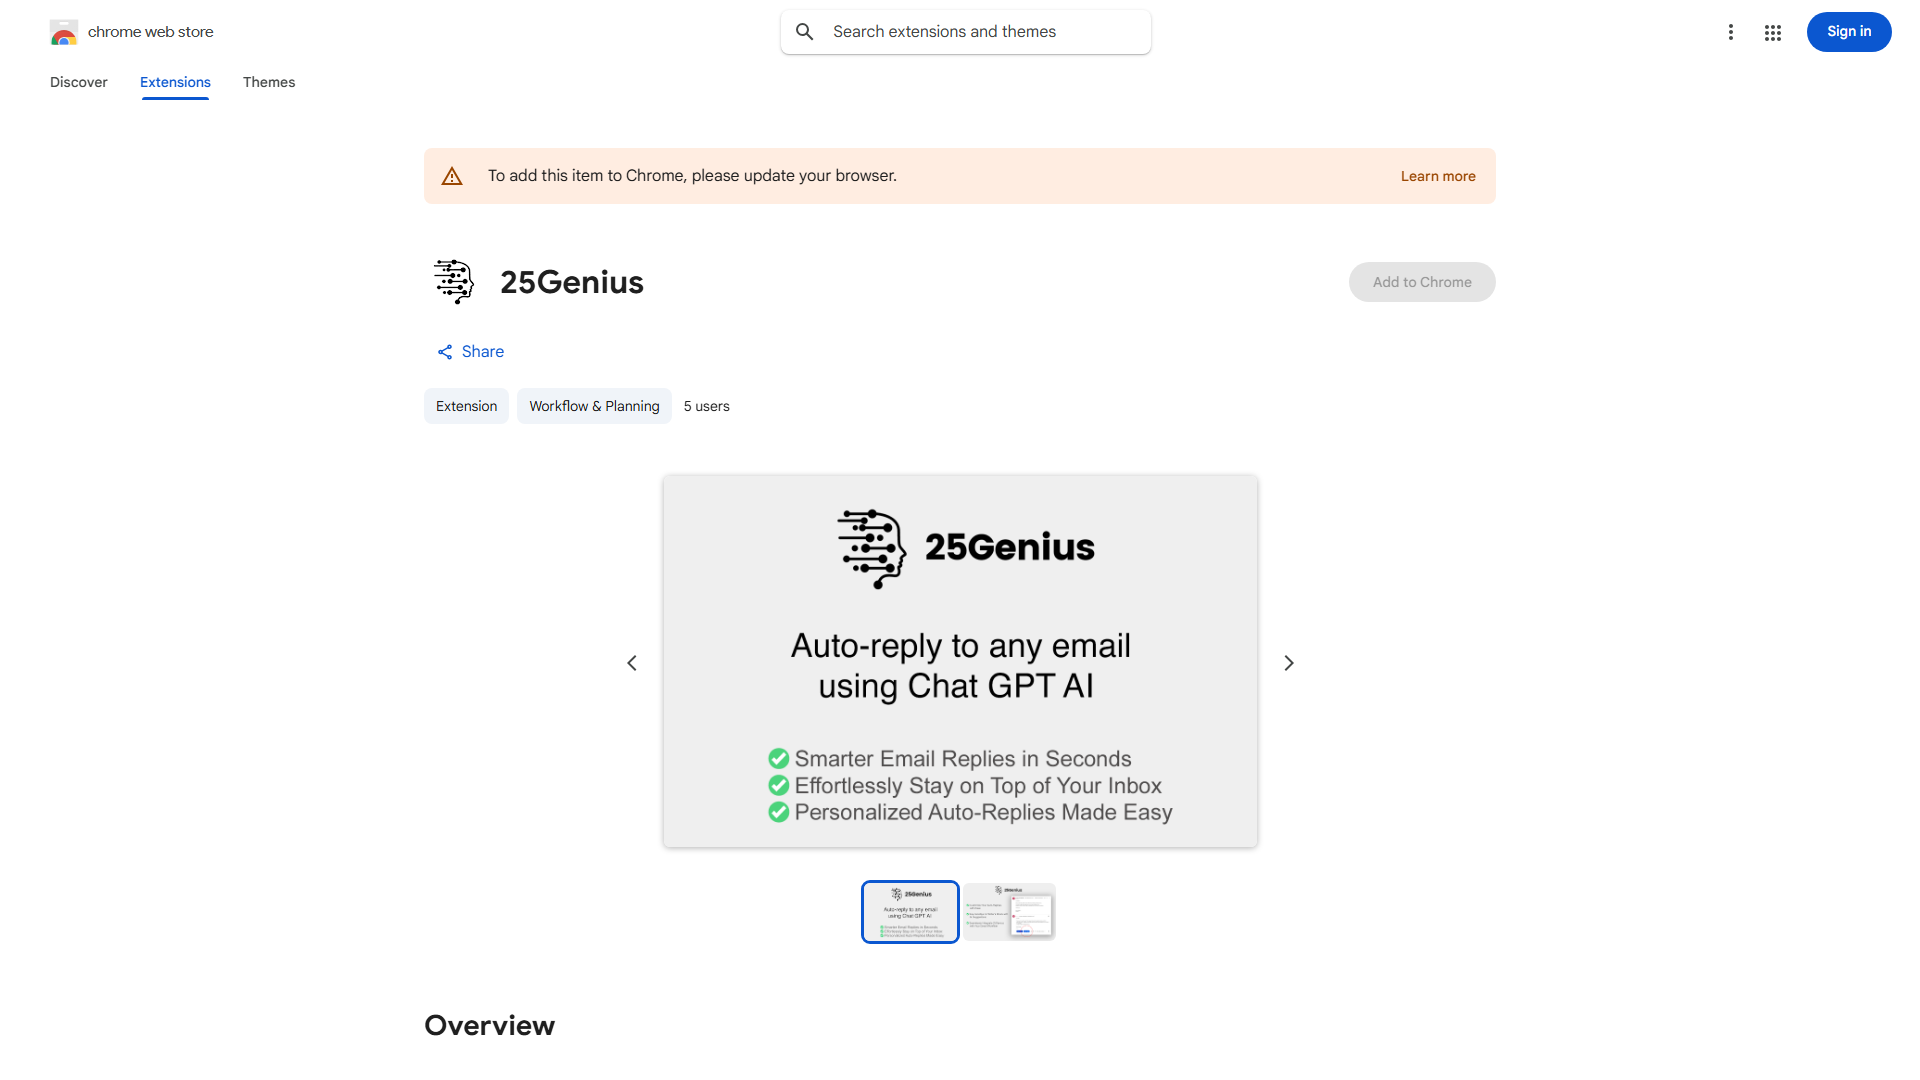Switch to the Discover tab
The image size is (1920, 1080).
[x=79, y=82]
